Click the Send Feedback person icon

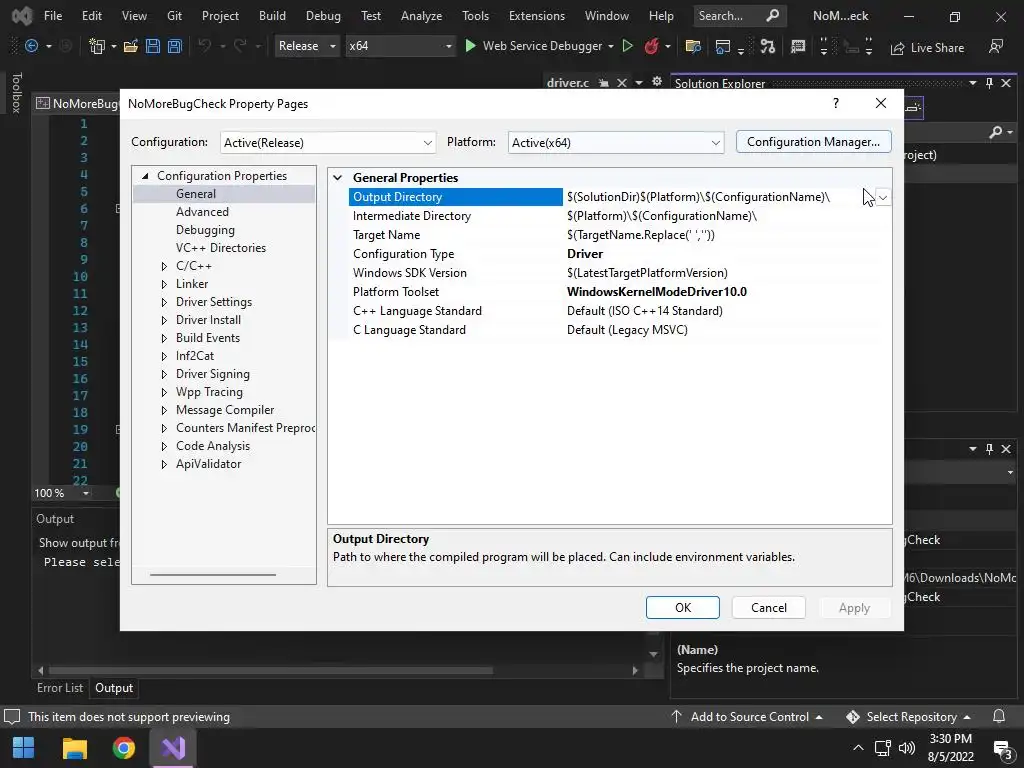click(996, 46)
